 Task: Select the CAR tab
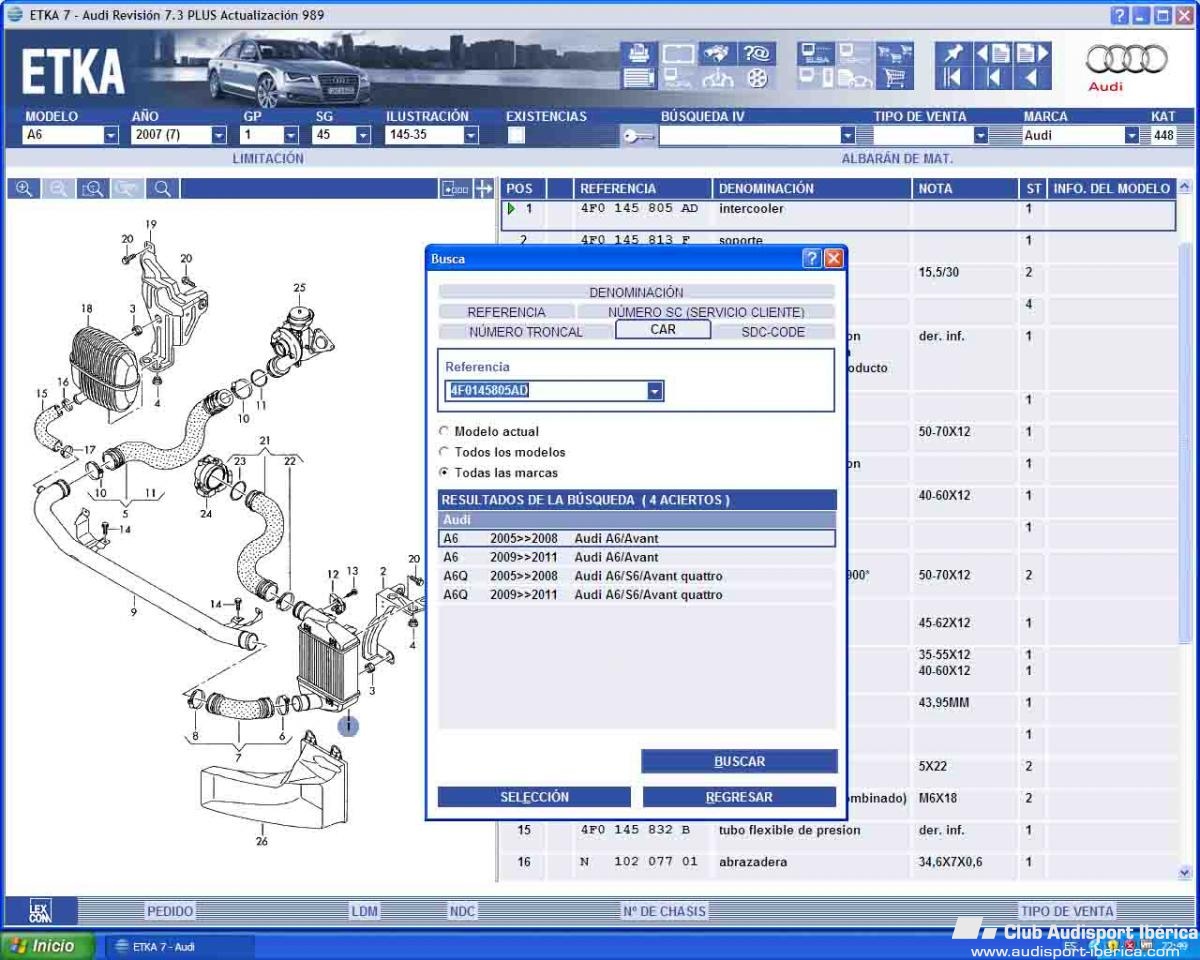coord(663,329)
